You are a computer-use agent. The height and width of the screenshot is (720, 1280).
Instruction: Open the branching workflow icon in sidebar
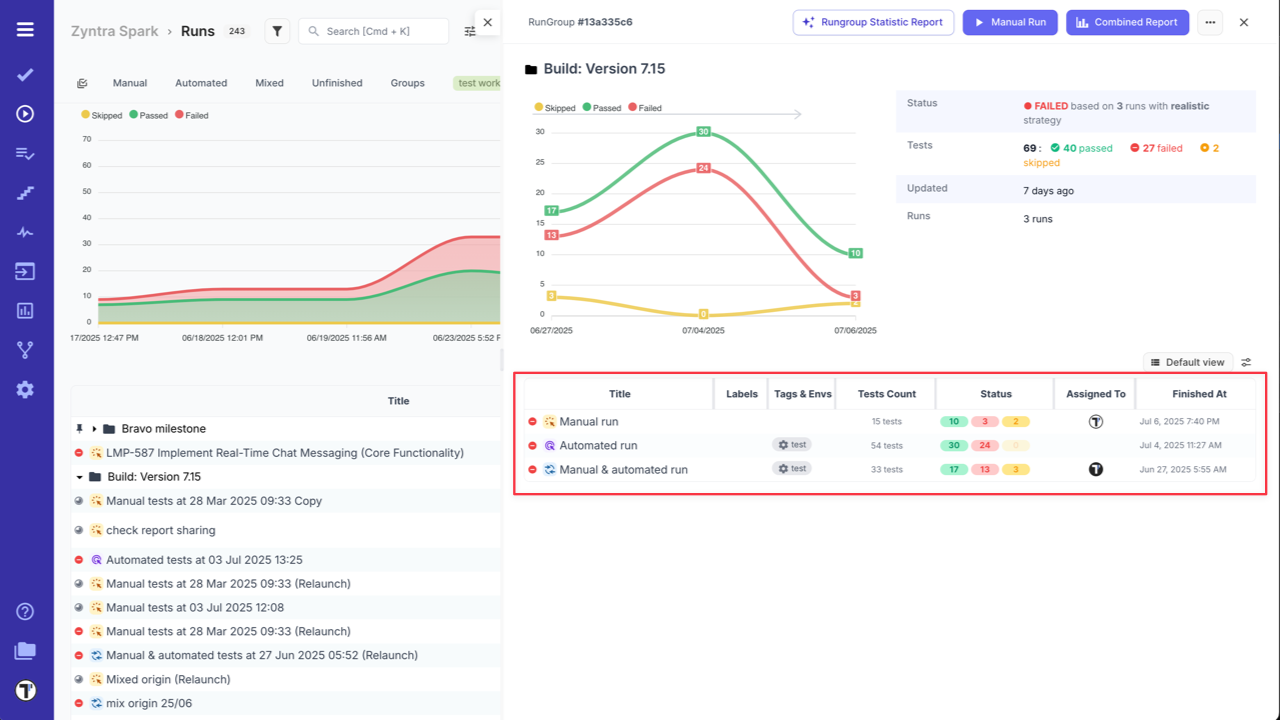coord(25,349)
